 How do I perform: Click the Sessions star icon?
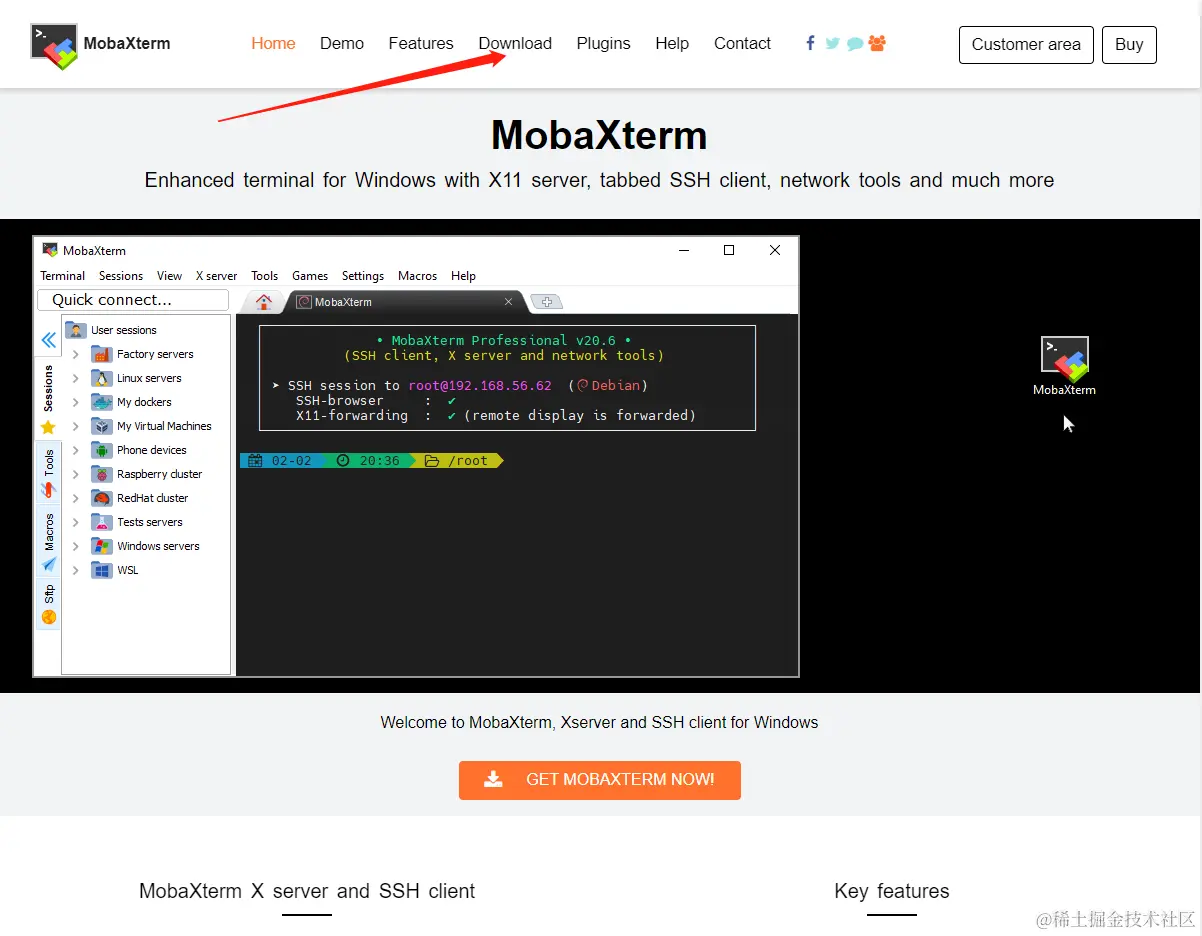click(x=48, y=427)
